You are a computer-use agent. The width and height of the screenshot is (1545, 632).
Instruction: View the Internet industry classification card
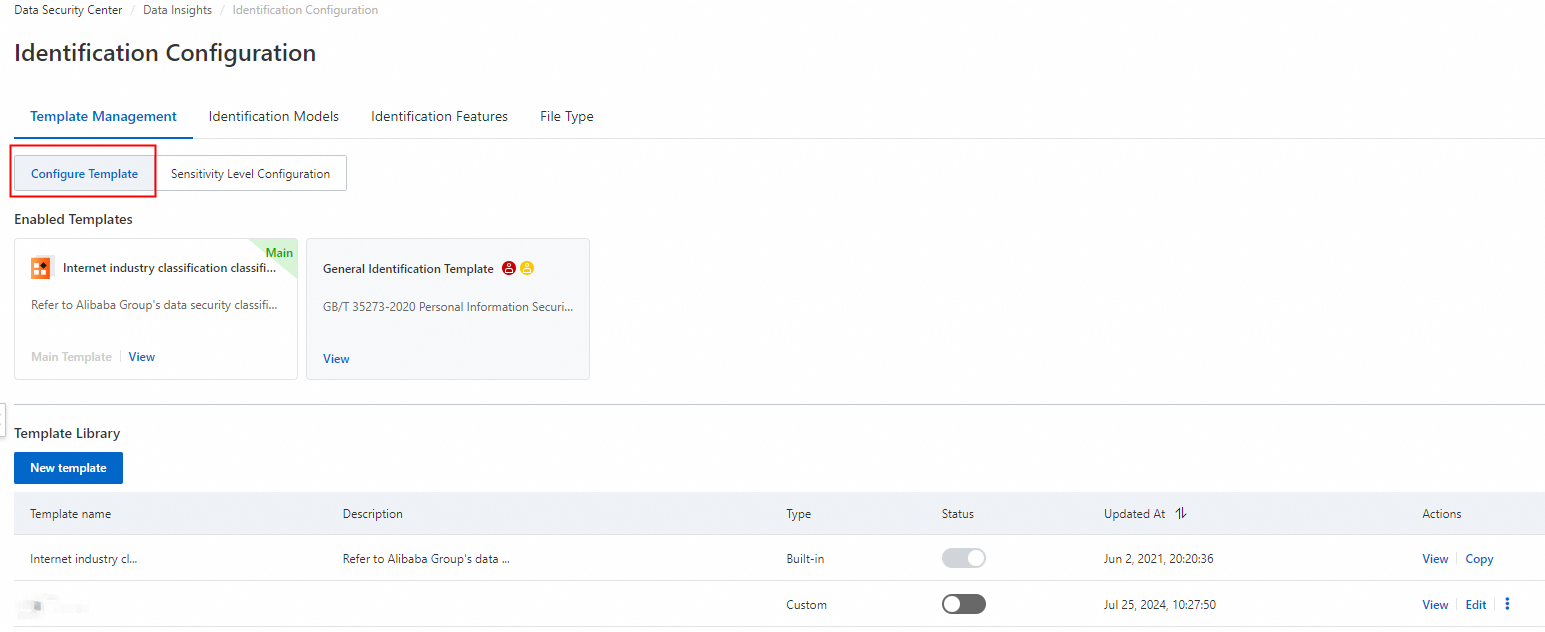pos(142,357)
